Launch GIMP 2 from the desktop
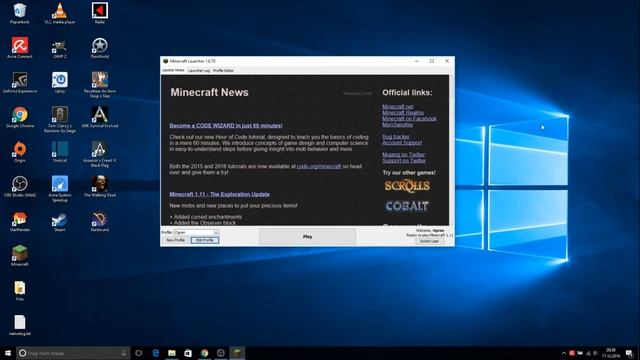 pyautogui.click(x=60, y=48)
